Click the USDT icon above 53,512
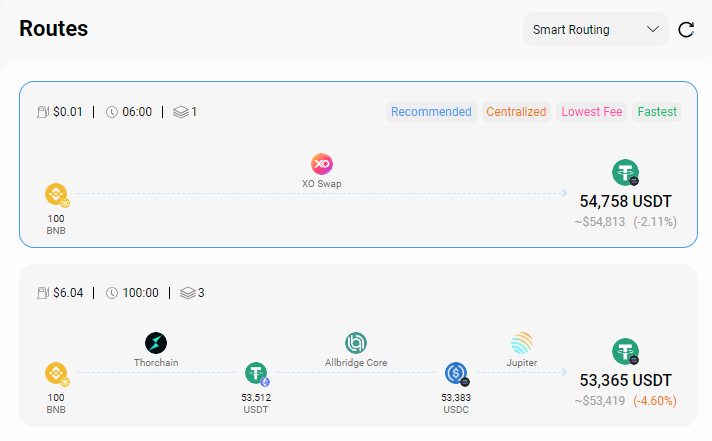 point(257,374)
